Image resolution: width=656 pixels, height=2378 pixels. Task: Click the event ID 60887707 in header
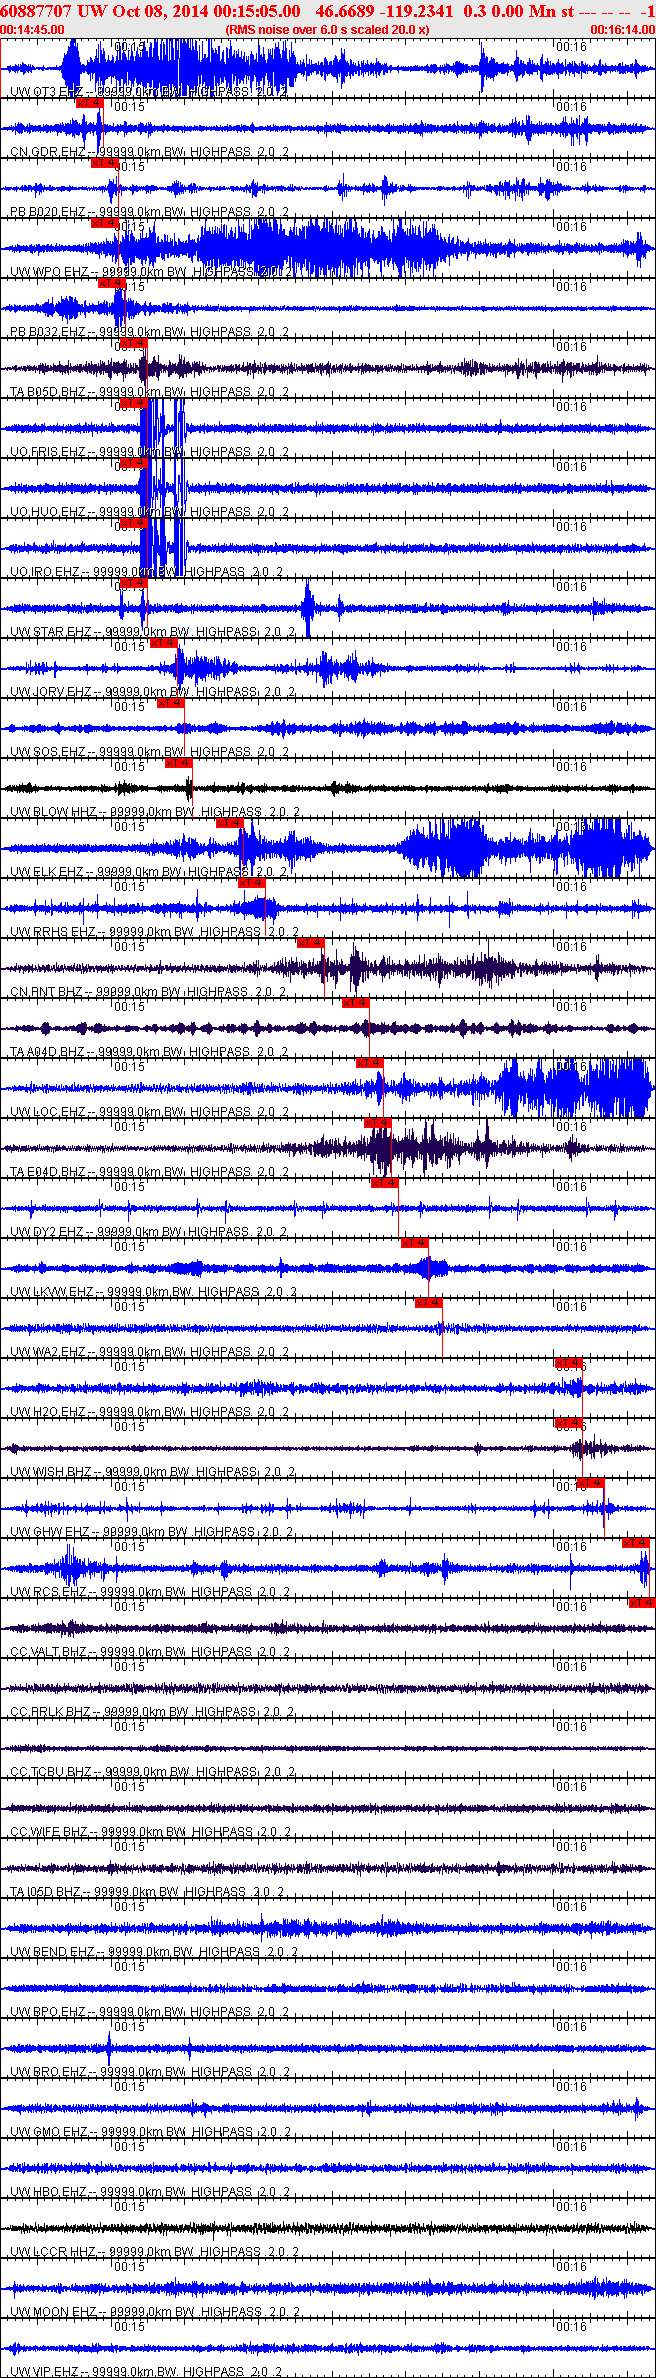click(x=35, y=11)
